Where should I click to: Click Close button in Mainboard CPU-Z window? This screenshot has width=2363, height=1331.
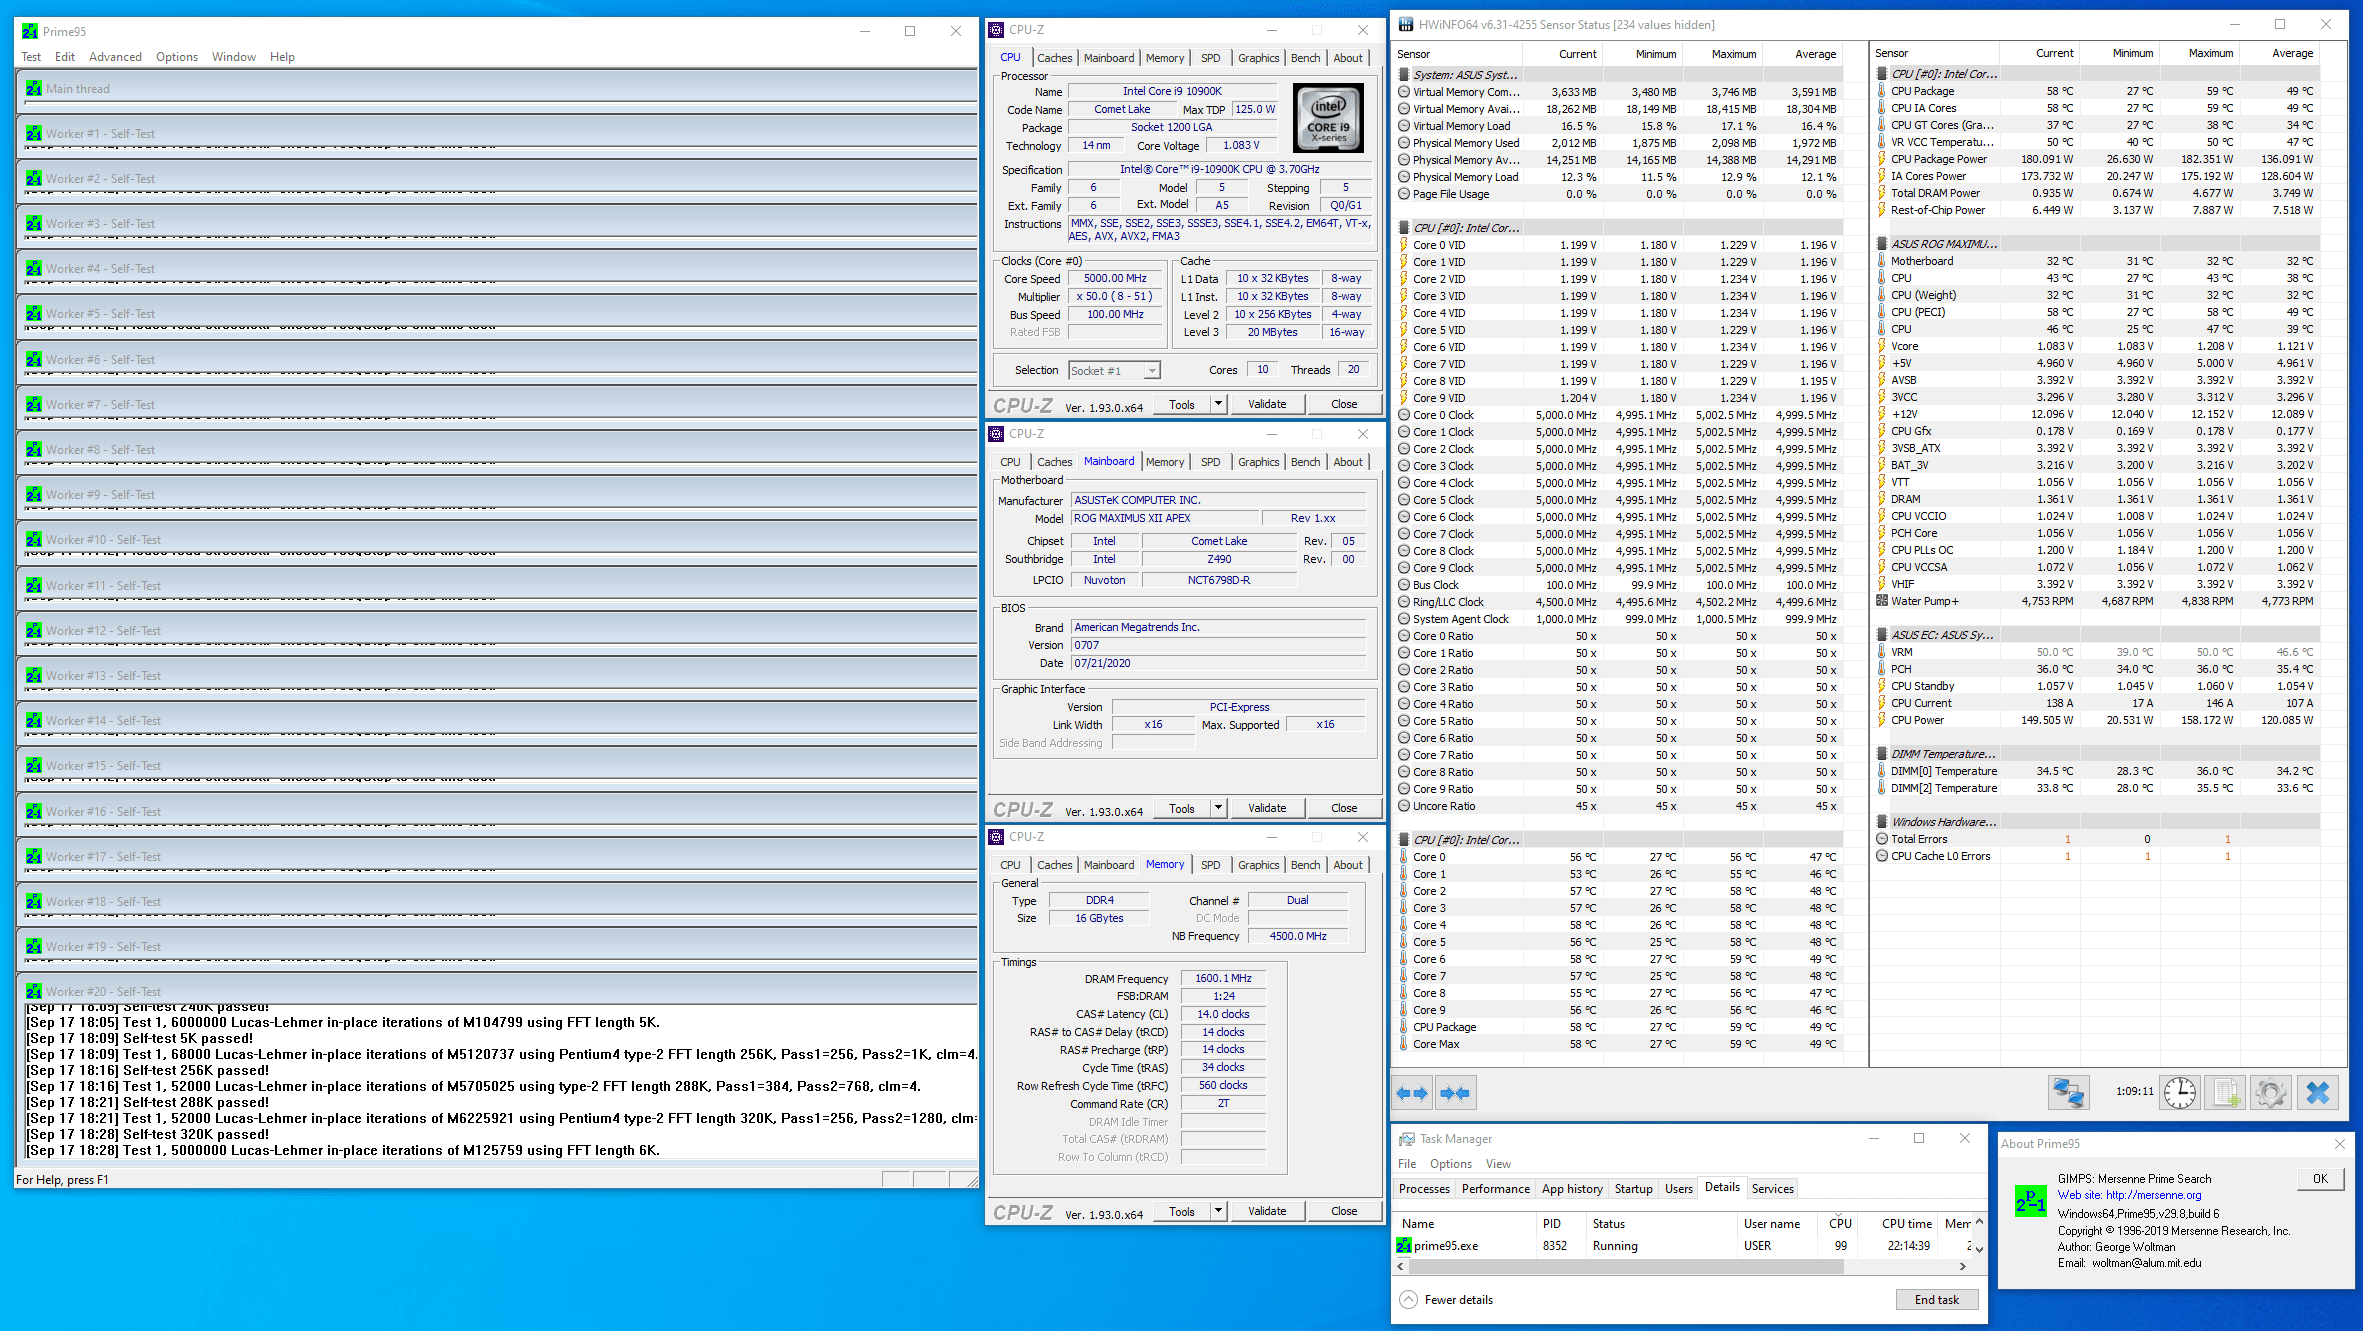[x=1344, y=808]
